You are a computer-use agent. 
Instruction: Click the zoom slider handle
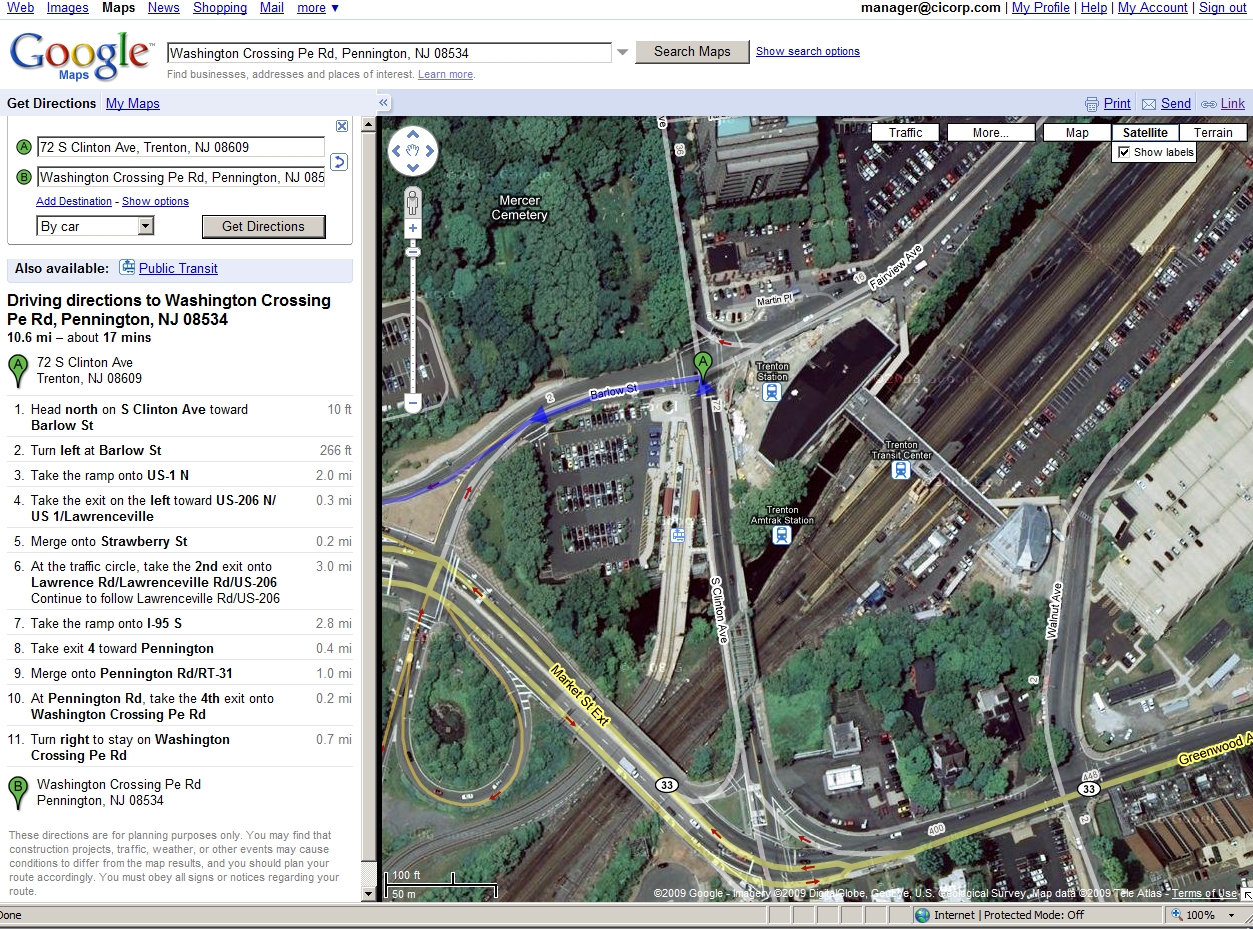[412, 252]
